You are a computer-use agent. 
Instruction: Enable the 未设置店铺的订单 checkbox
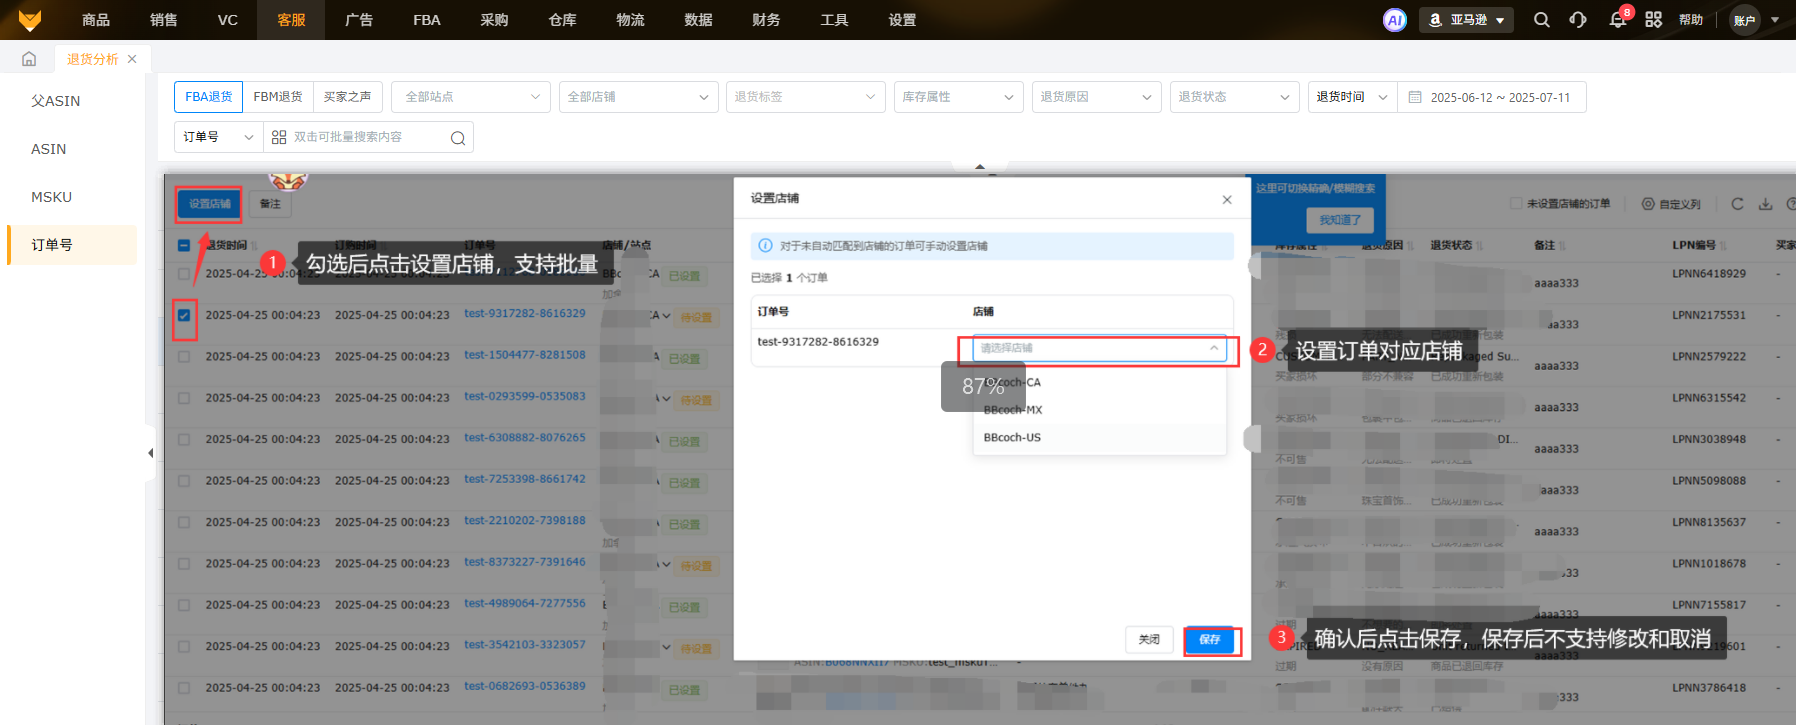pyautogui.click(x=1516, y=204)
